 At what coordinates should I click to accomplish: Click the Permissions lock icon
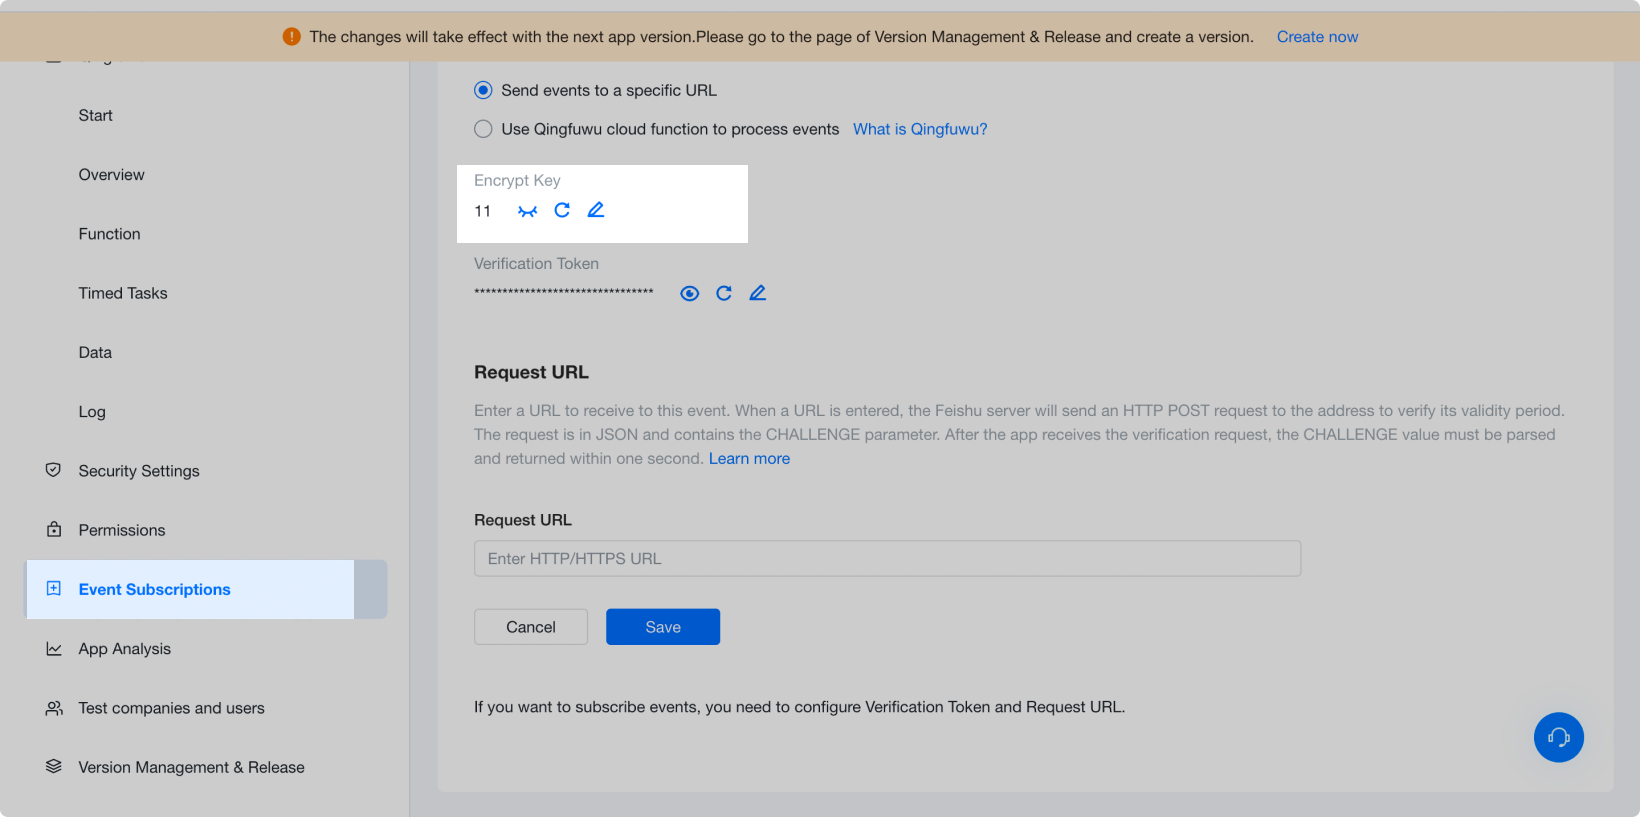54,529
